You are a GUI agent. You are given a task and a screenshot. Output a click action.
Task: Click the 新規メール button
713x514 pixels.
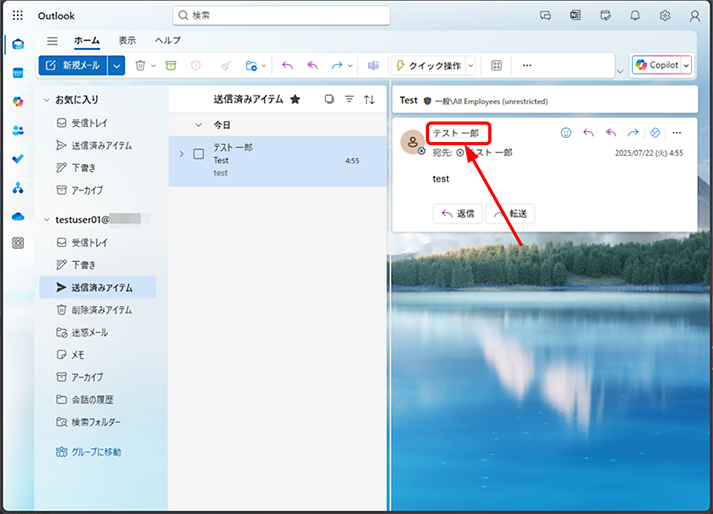click(x=73, y=66)
